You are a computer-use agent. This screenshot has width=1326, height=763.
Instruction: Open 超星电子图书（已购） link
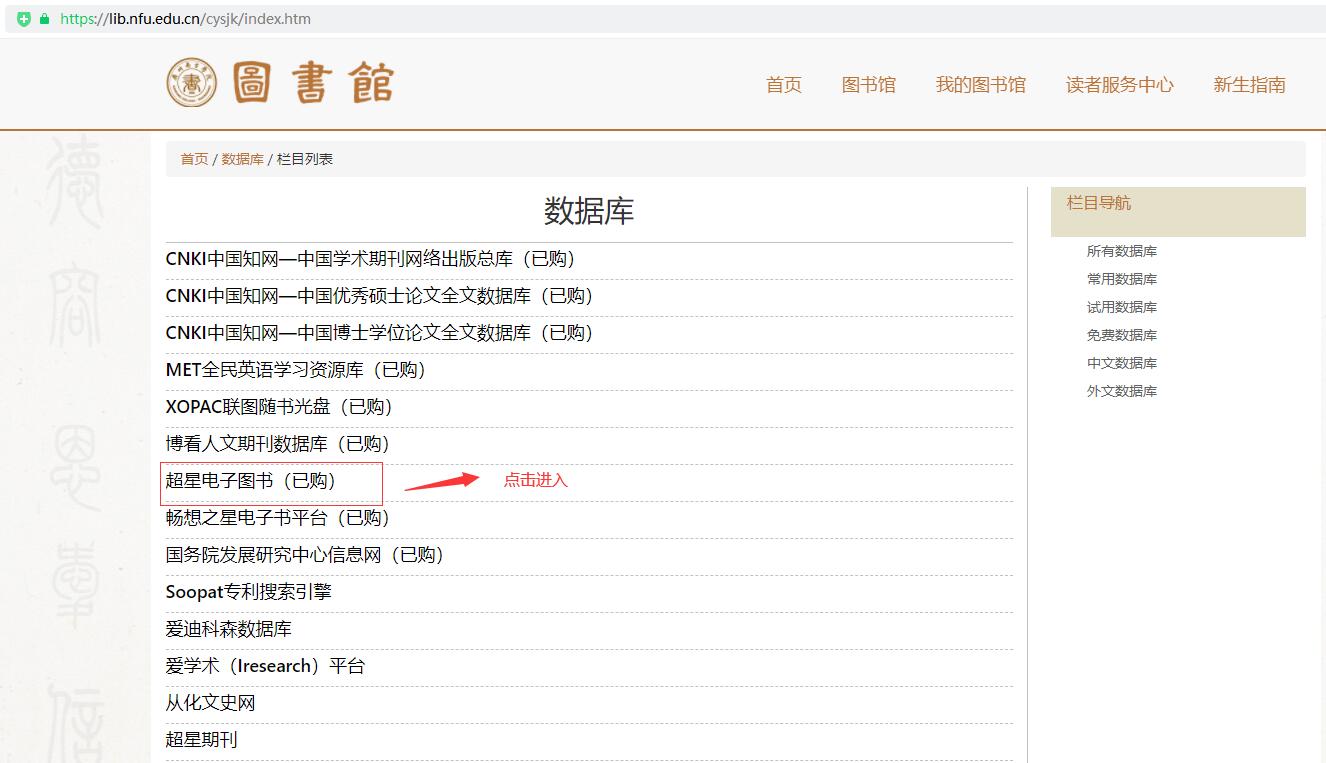[252, 481]
